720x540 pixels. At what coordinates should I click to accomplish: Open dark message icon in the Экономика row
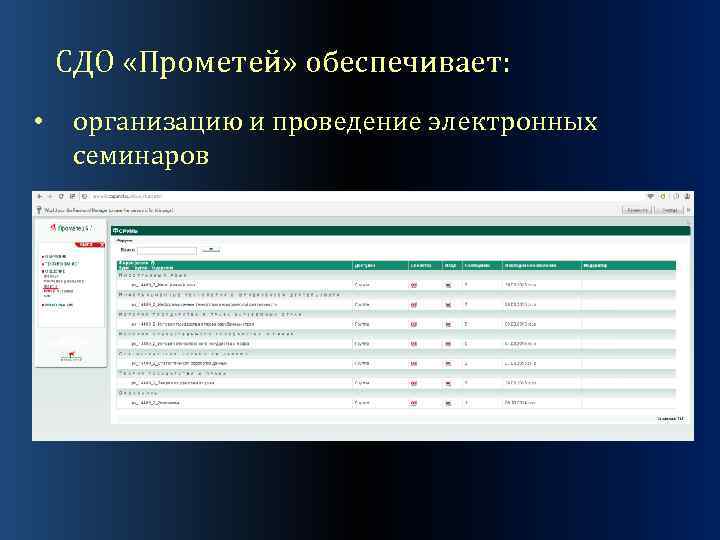tap(448, 403)
